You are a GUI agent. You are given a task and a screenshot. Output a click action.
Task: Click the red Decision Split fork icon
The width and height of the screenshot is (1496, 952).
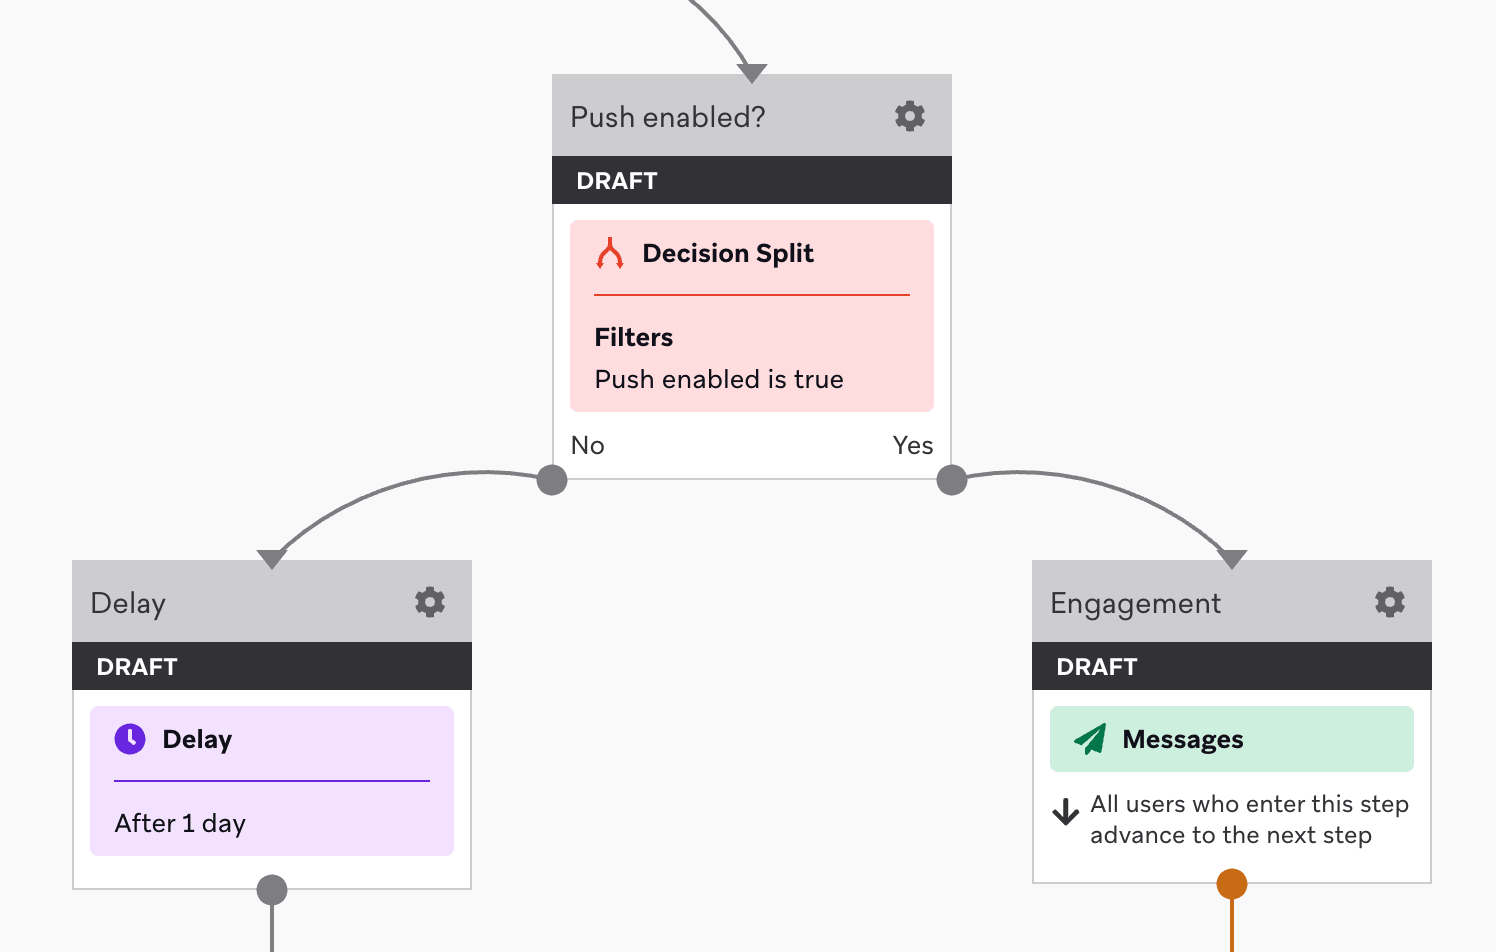[x=610, y=254]
